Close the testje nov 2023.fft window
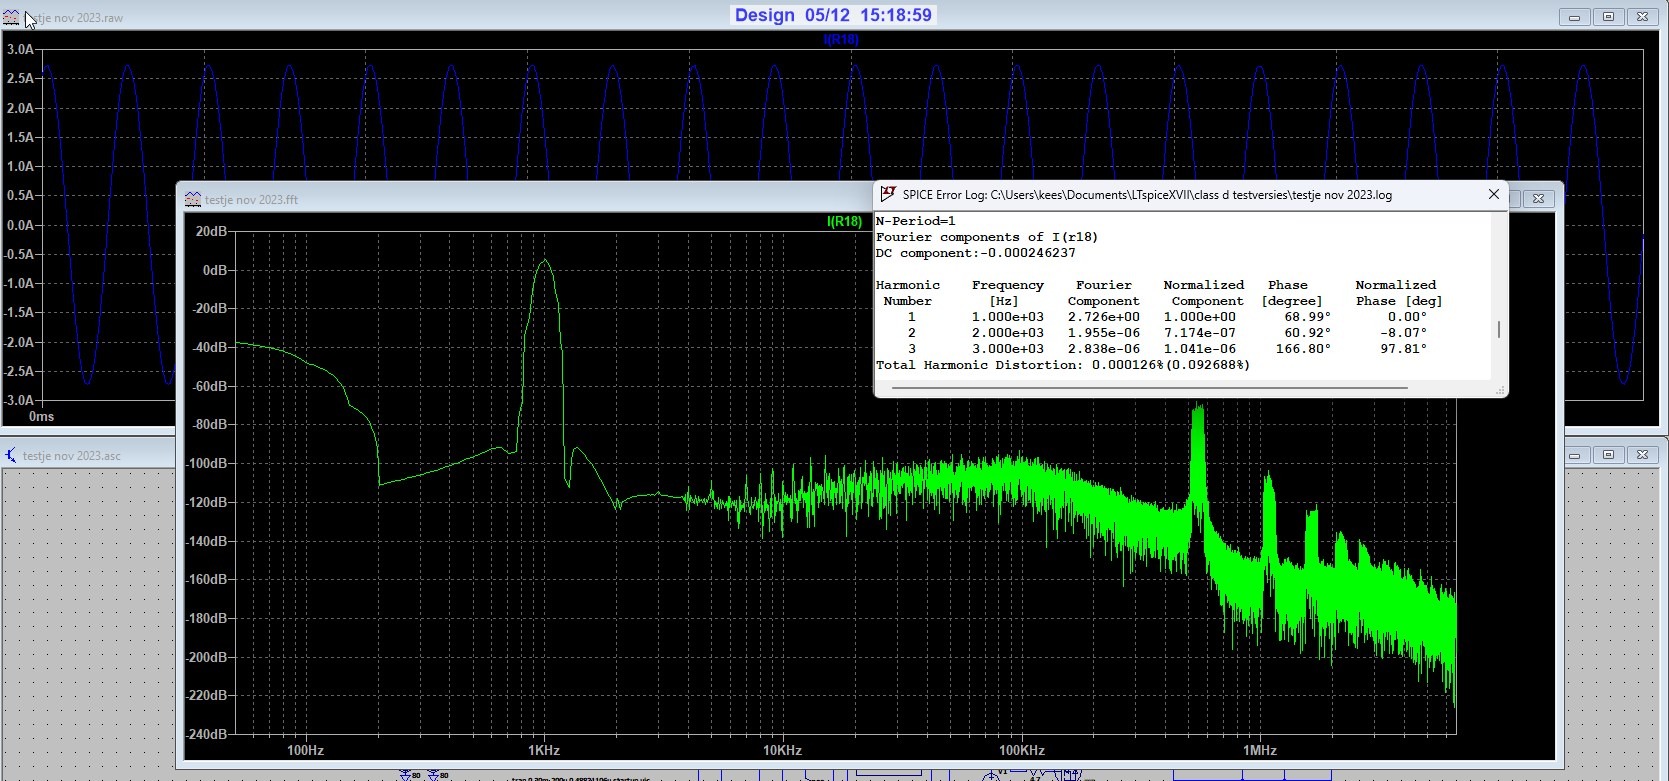 pos(1539,199)
